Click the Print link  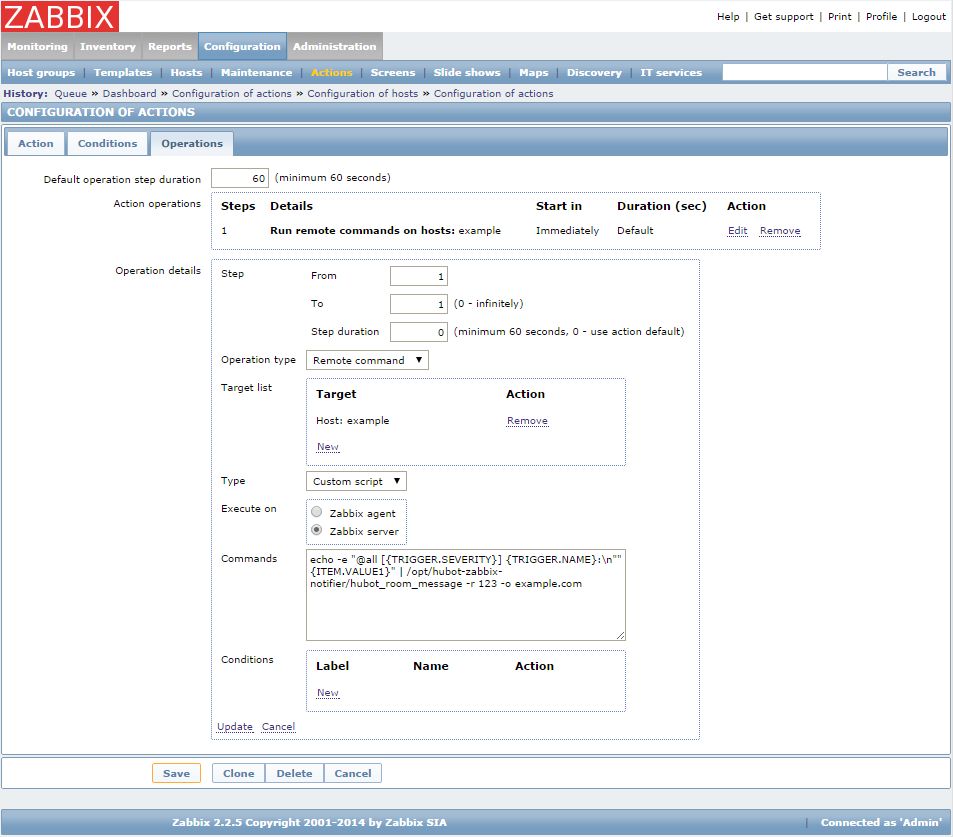(839, 16)
